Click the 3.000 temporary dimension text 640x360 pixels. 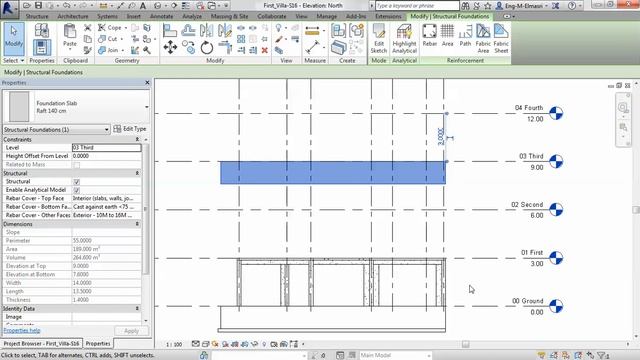tap(440, 137)
